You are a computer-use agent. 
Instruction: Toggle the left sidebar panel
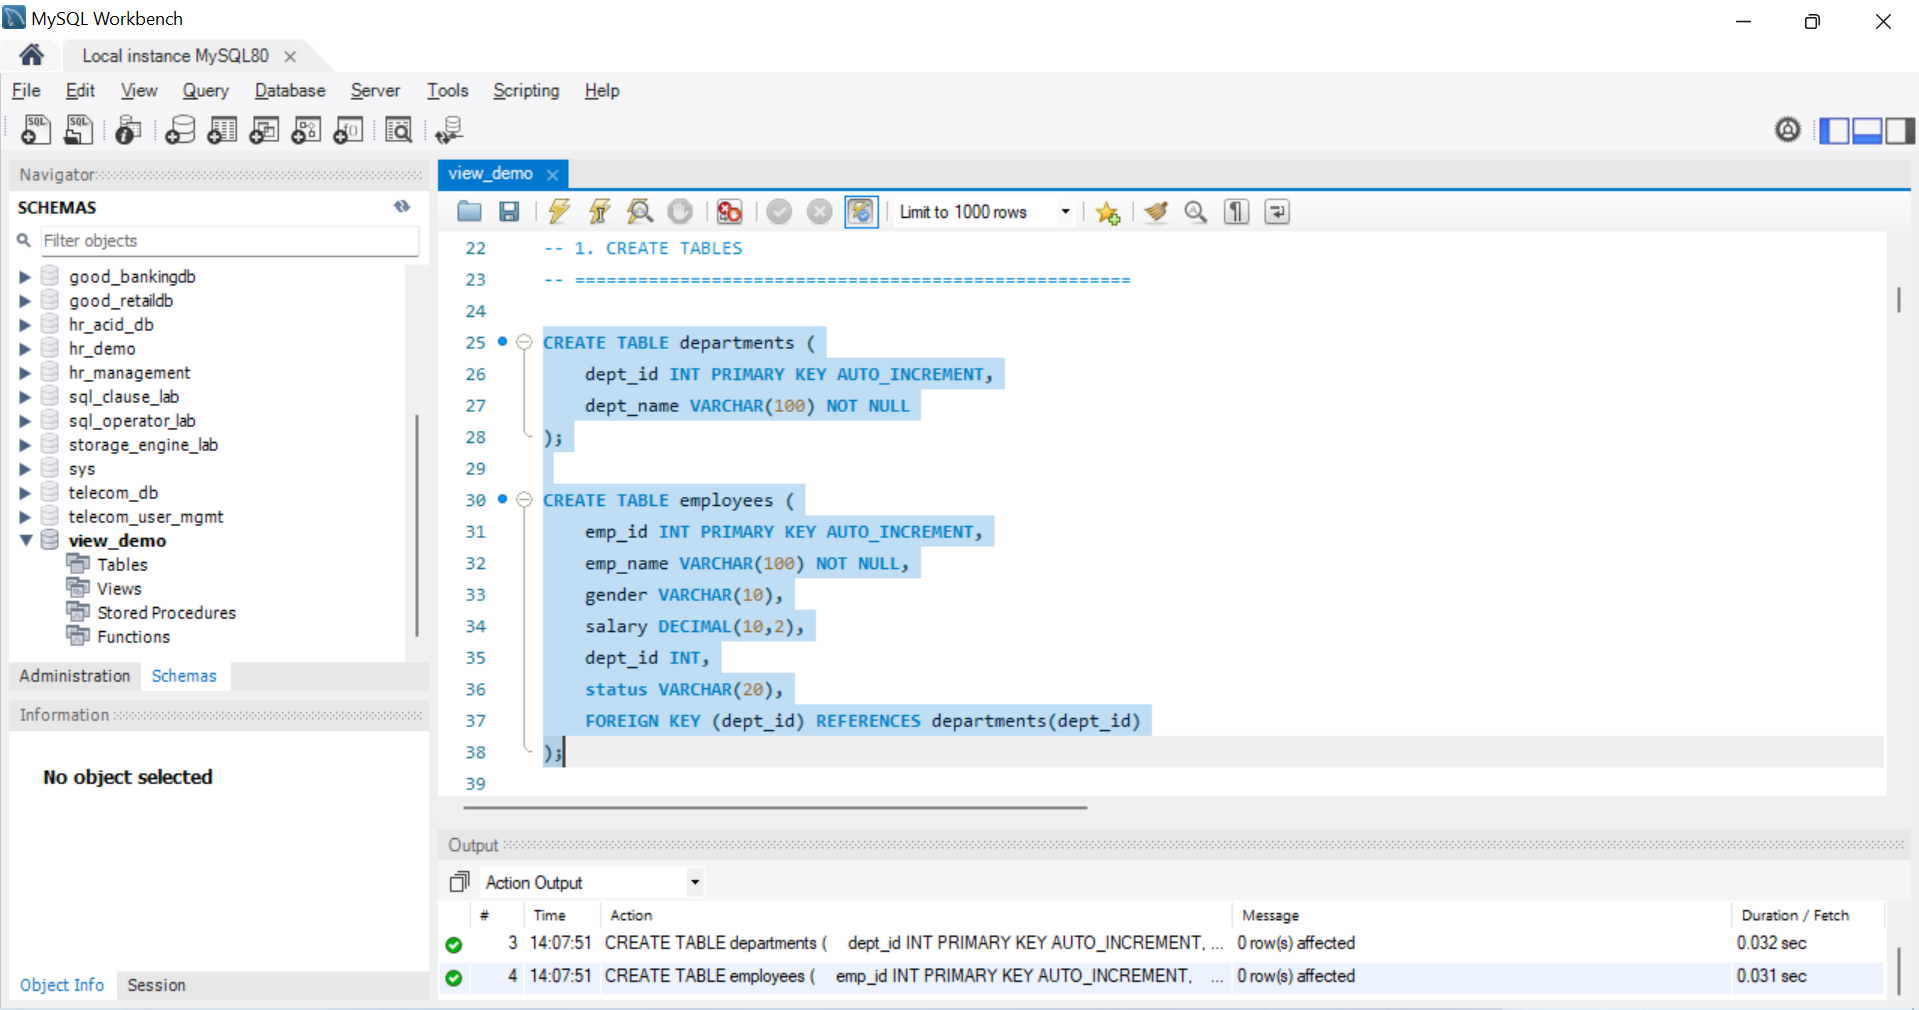pos(1834,131)
